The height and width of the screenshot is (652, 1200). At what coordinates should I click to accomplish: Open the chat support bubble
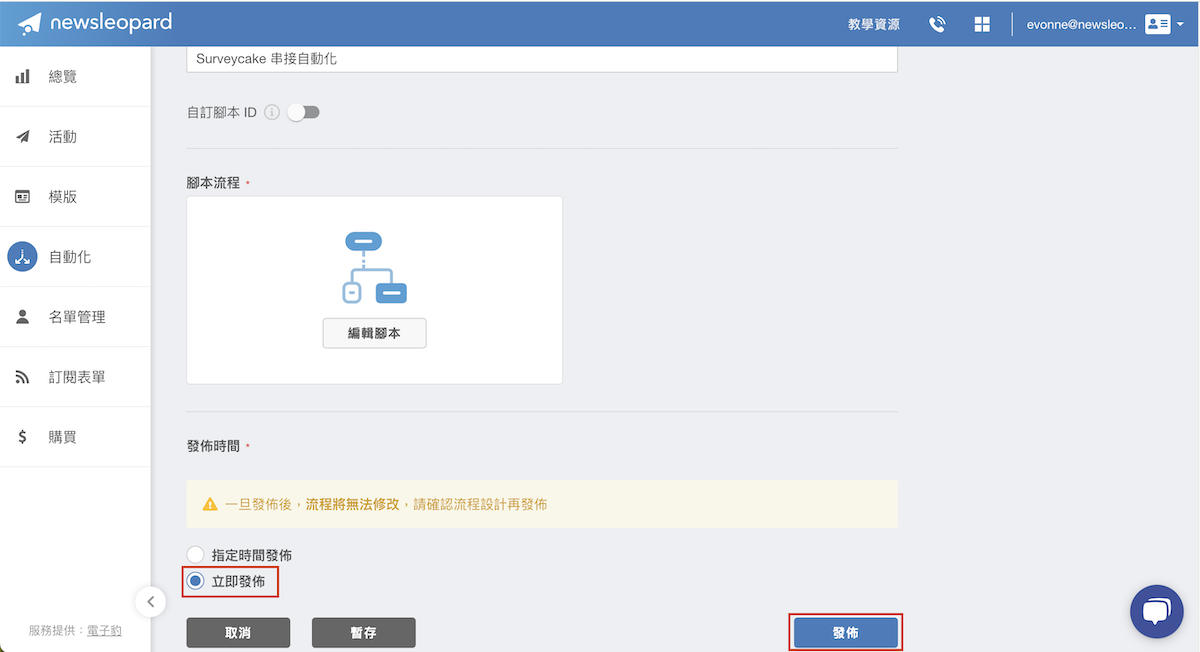1157,611
